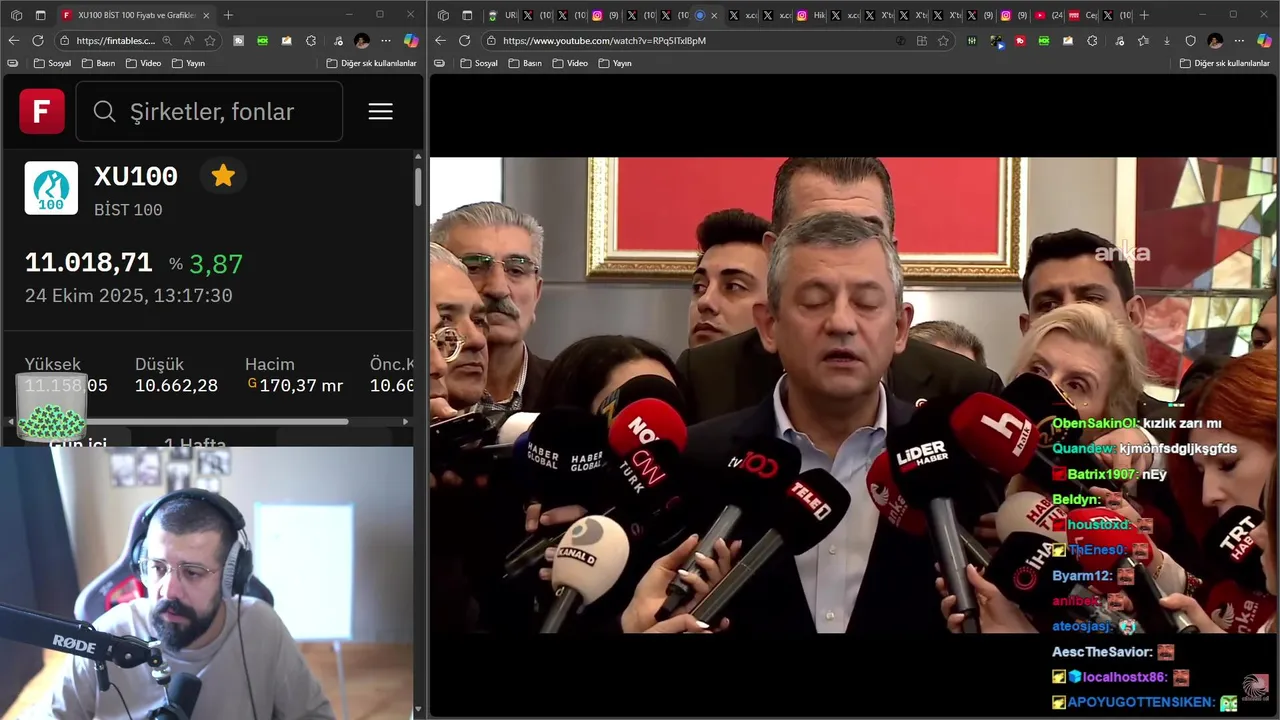Image resolution: width=1280 pixels, height=720 pixels.
Task: Open profile avatar in Fintables window
Action: (x=362, y=40)
